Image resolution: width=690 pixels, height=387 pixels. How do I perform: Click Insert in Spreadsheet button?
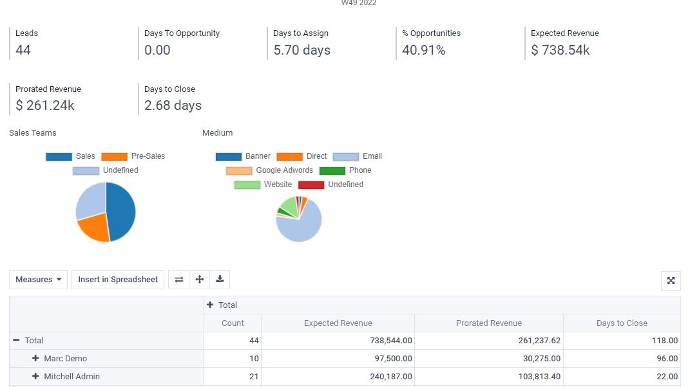pyautogui.click(x=117, y=280)
